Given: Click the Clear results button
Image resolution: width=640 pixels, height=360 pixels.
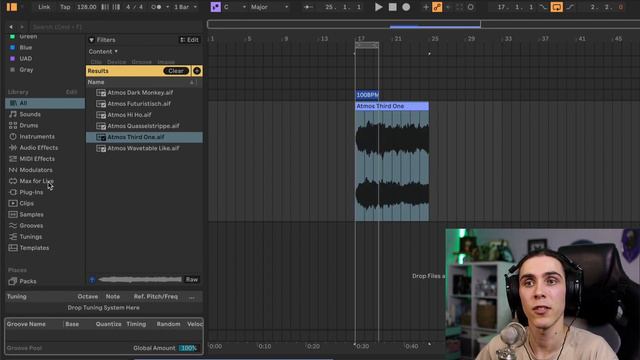Looking at the screenshot, I should [x=176, y=71].
